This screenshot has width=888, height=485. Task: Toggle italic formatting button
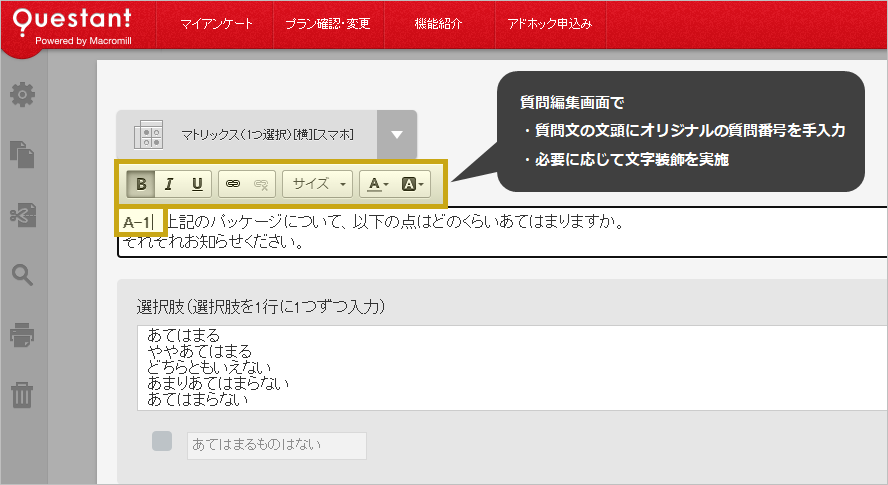click(x=168, y=184)
